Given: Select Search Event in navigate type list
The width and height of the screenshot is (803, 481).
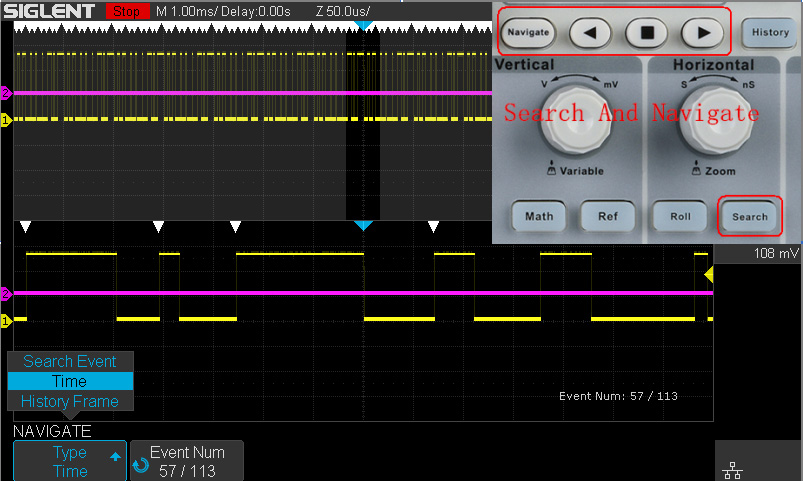Looking at the screenshot, I should point(70,362).
